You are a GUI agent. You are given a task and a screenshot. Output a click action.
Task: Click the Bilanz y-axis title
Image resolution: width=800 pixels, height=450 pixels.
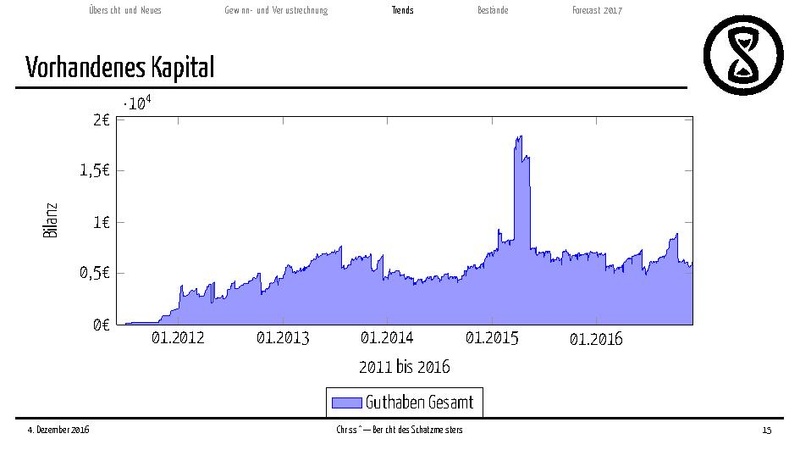[53, 220]
